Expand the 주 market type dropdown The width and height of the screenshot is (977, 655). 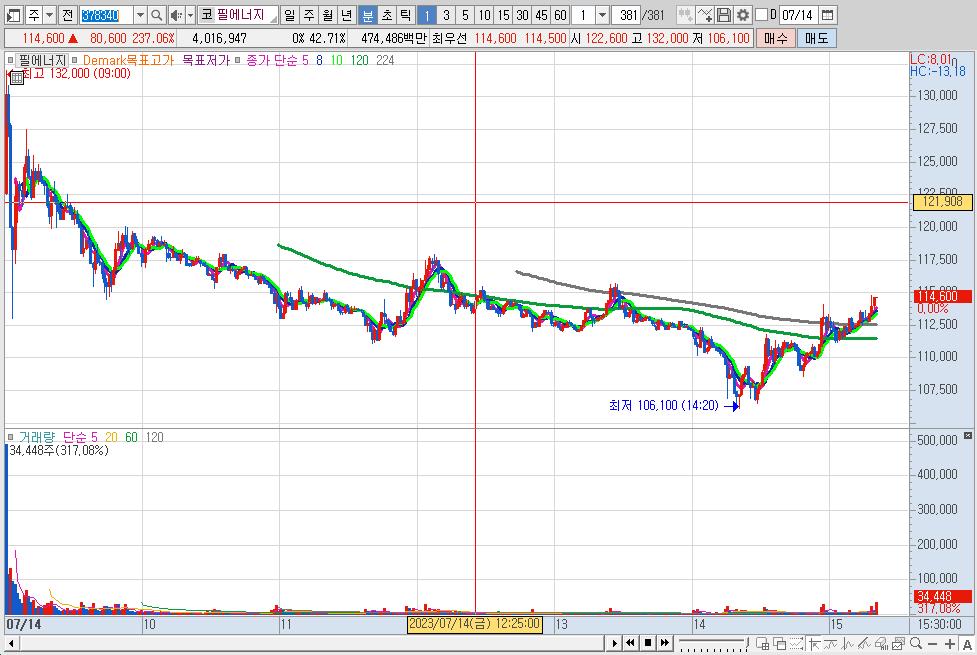tap(49, 15)
